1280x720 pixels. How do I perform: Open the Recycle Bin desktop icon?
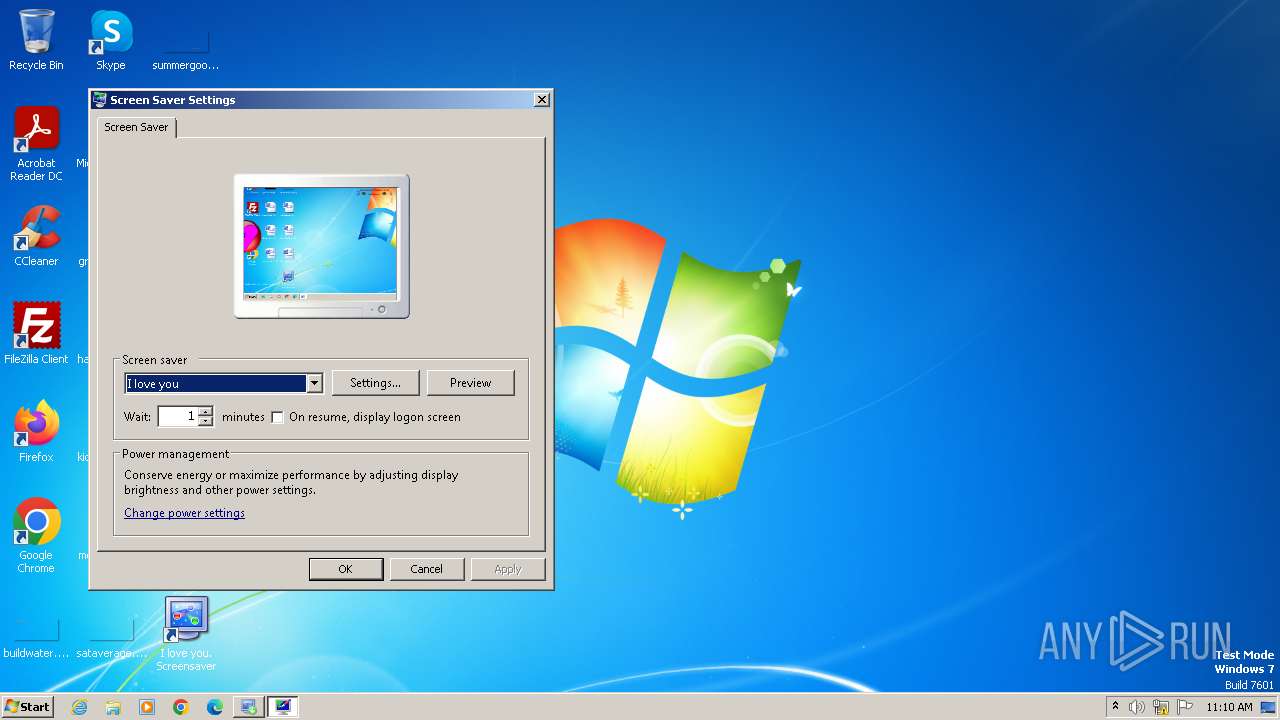(36, 40)
